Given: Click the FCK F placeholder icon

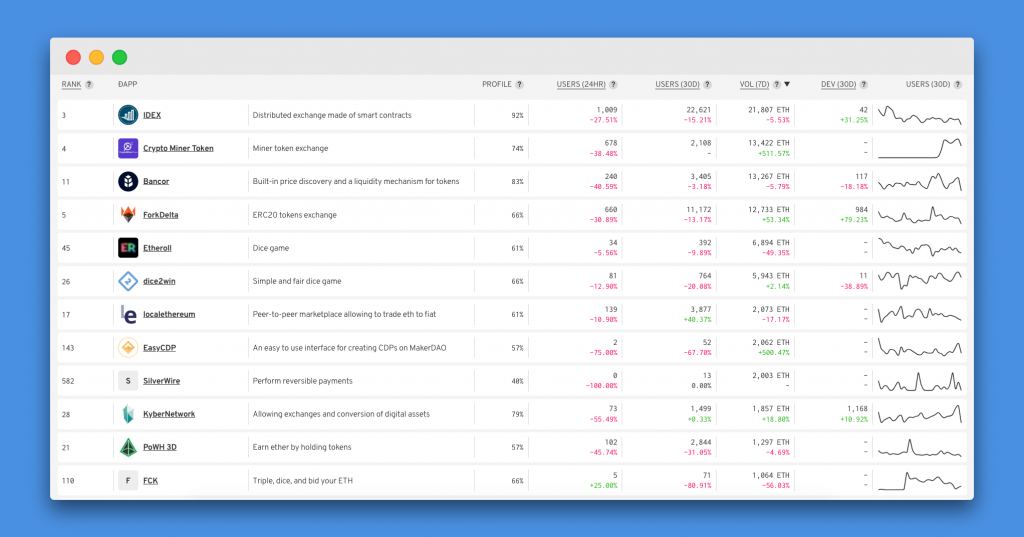Looking at the screenshot, I should pyautogui.click(x=128, y=480).
